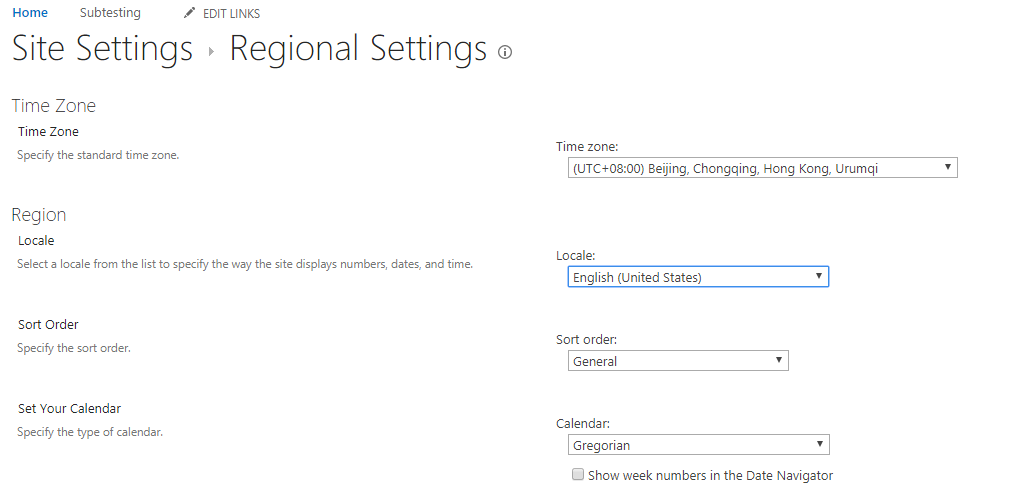Click the 'Select a locale from the list' description

pos(245,265)
